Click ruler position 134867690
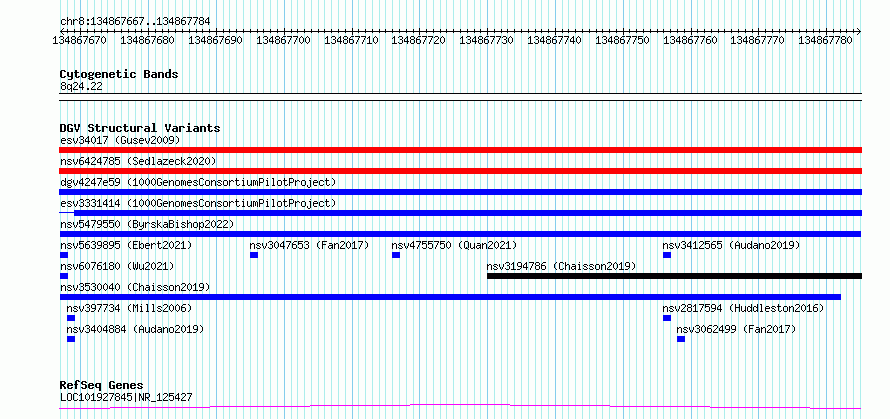Viewport: 890px width, 419px height. click(215, 40)
